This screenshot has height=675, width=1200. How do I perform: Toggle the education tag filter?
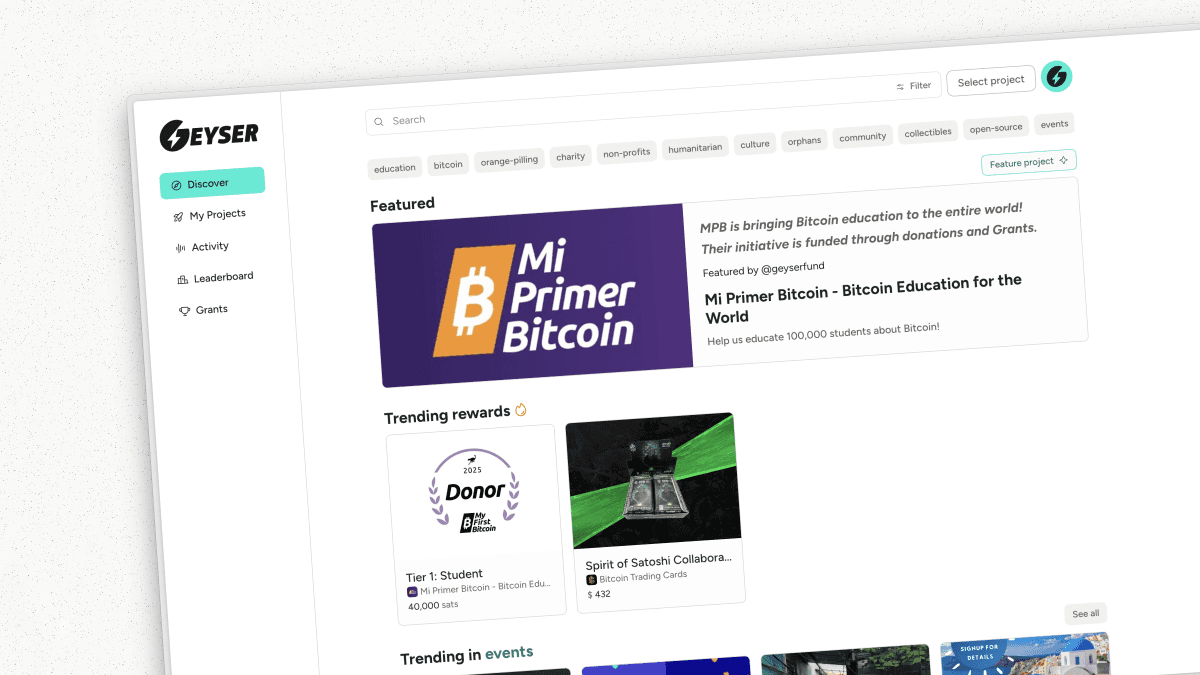pyautogui.click(x=395, y=168)
